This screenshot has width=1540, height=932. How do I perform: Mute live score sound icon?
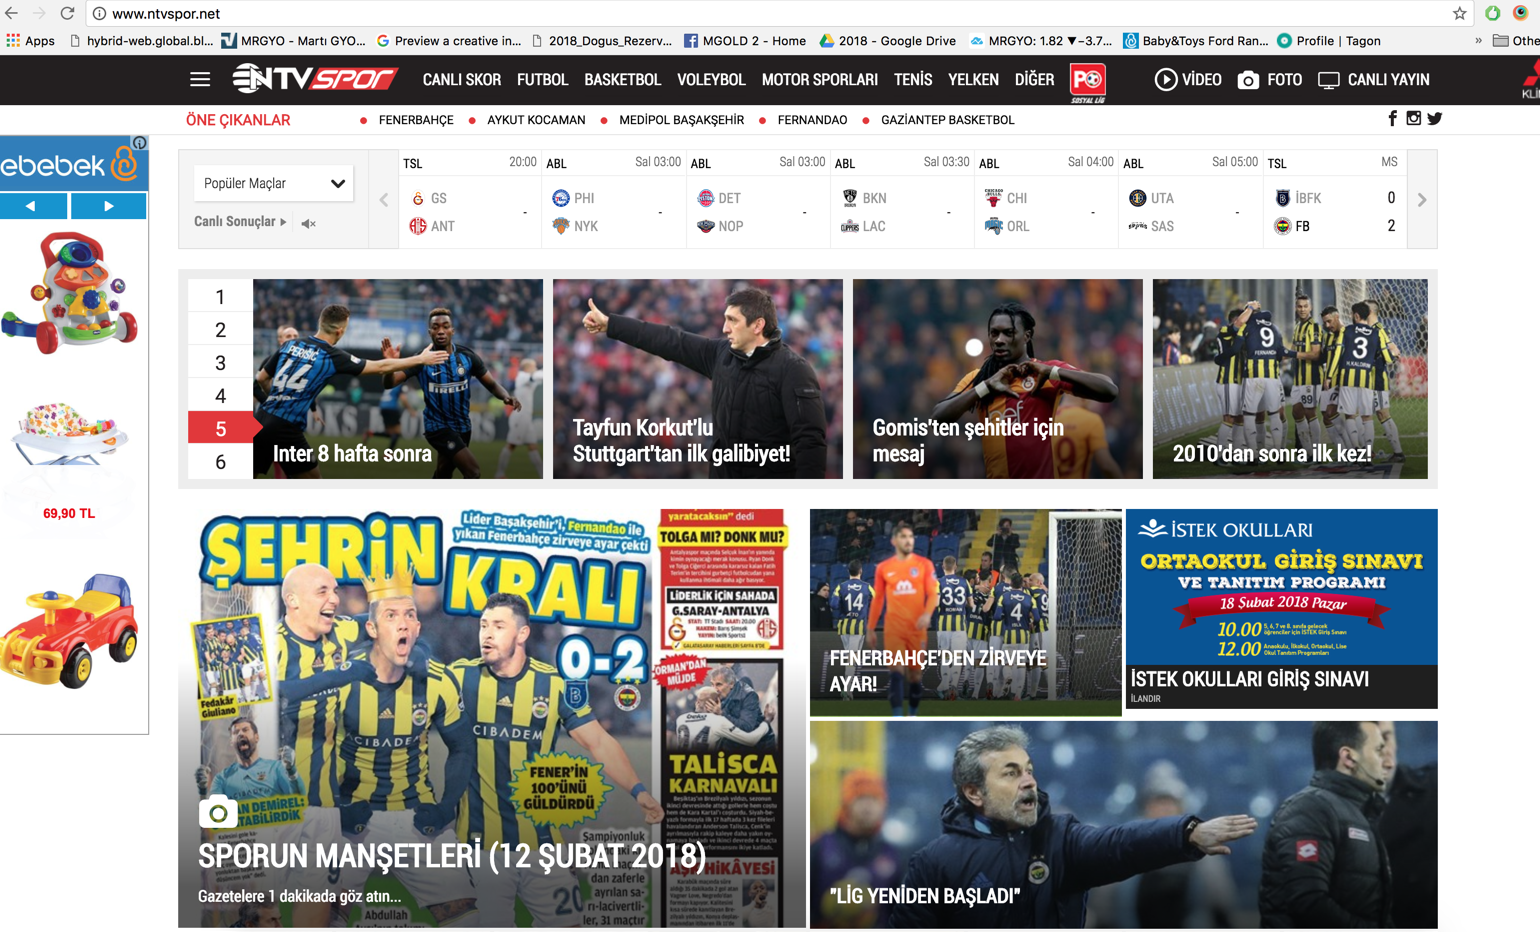(309, 223)
